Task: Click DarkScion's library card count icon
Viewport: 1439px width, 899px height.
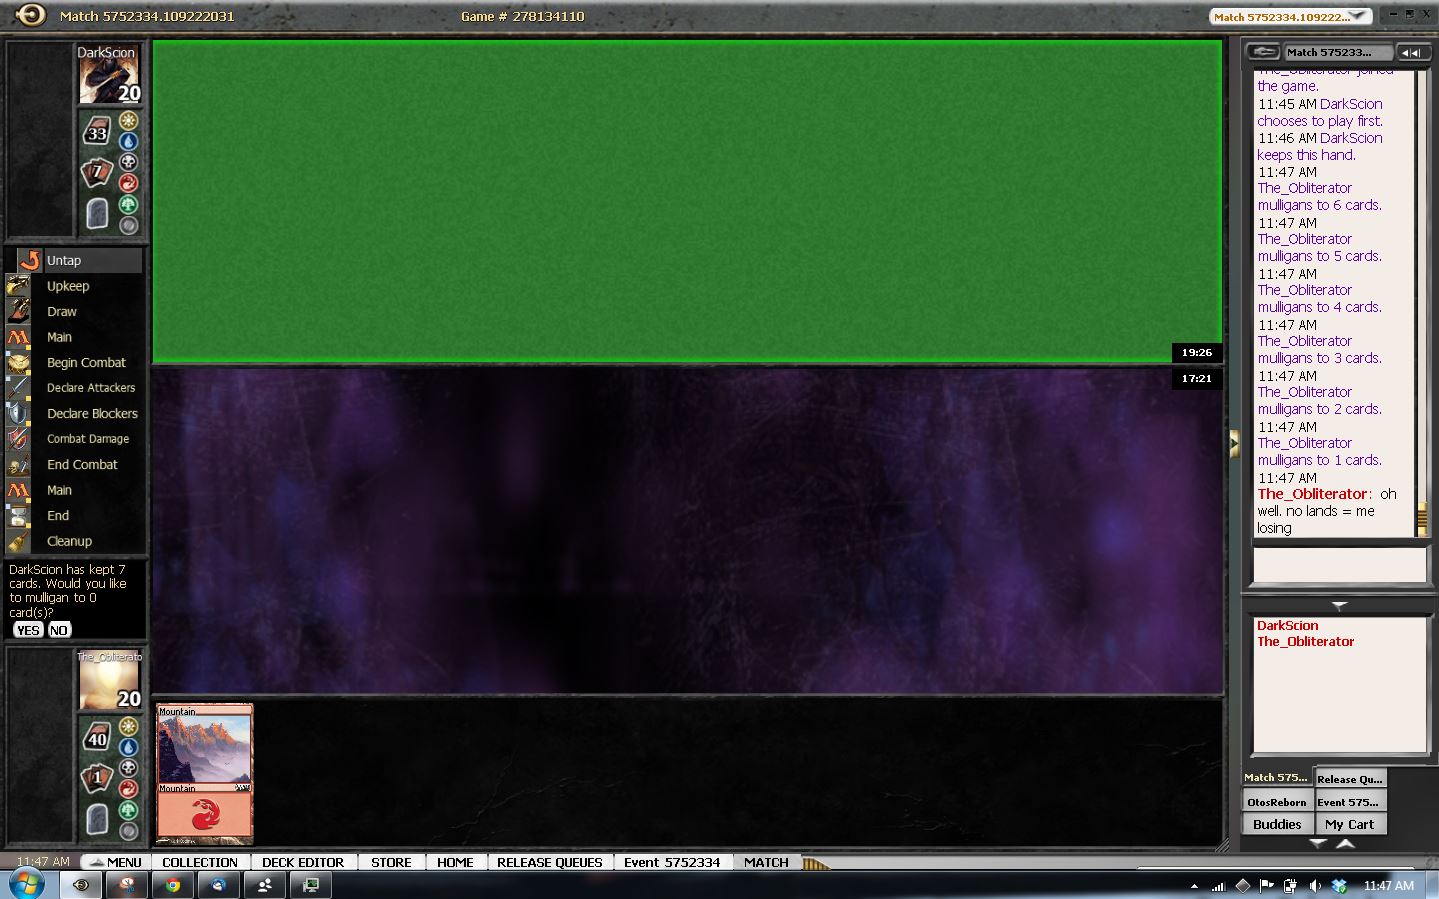Action: click(97, 131)
